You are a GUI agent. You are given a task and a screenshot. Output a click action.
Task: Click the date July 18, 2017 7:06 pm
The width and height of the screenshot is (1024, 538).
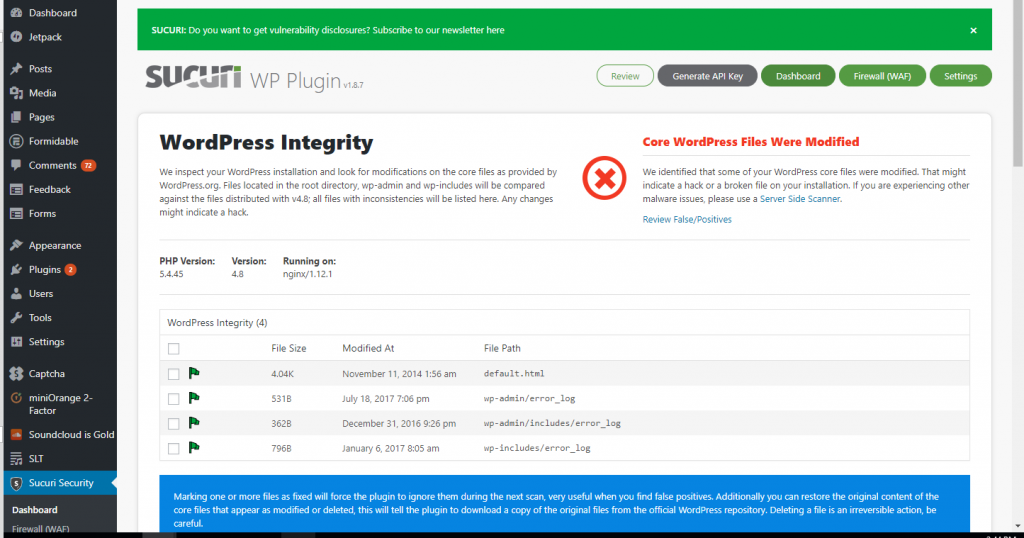386,399
